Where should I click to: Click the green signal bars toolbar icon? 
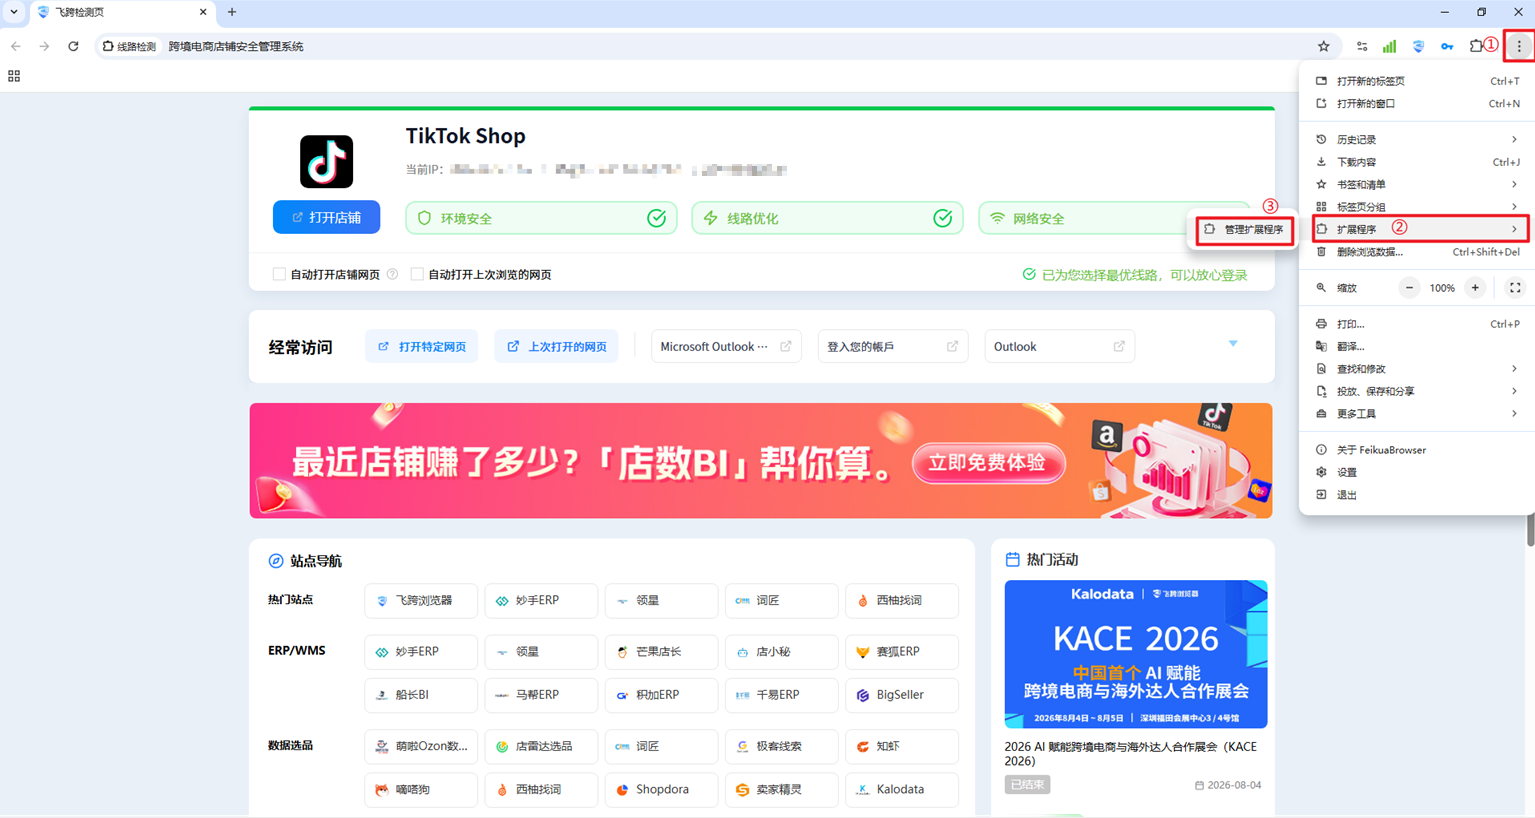coord(1389,46)
